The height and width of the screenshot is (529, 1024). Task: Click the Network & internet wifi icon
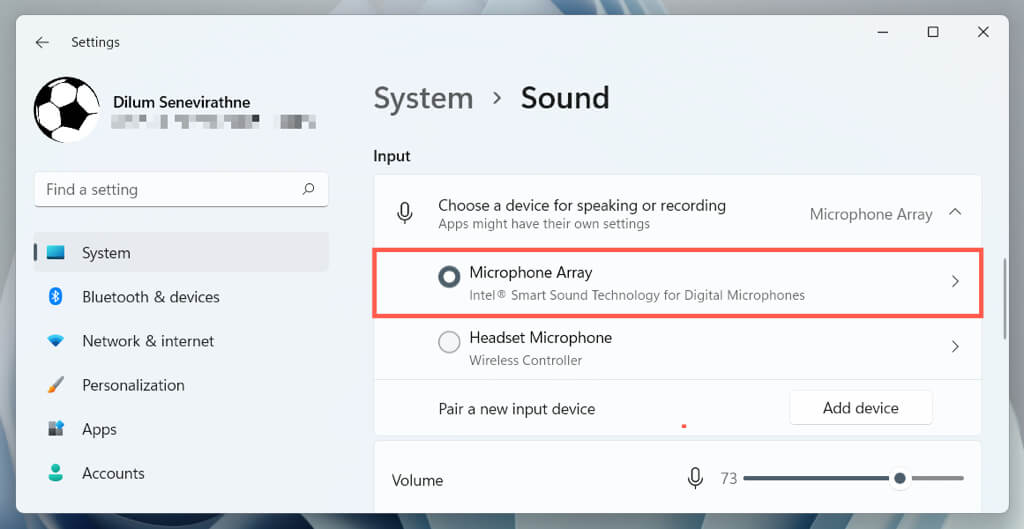tap(56, 341)
